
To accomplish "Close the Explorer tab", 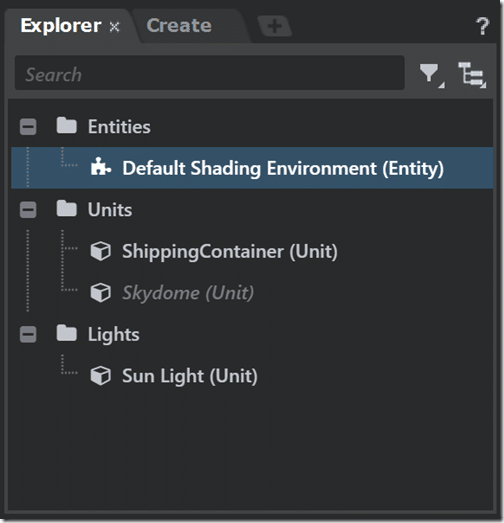I will [x=114, y=27].
